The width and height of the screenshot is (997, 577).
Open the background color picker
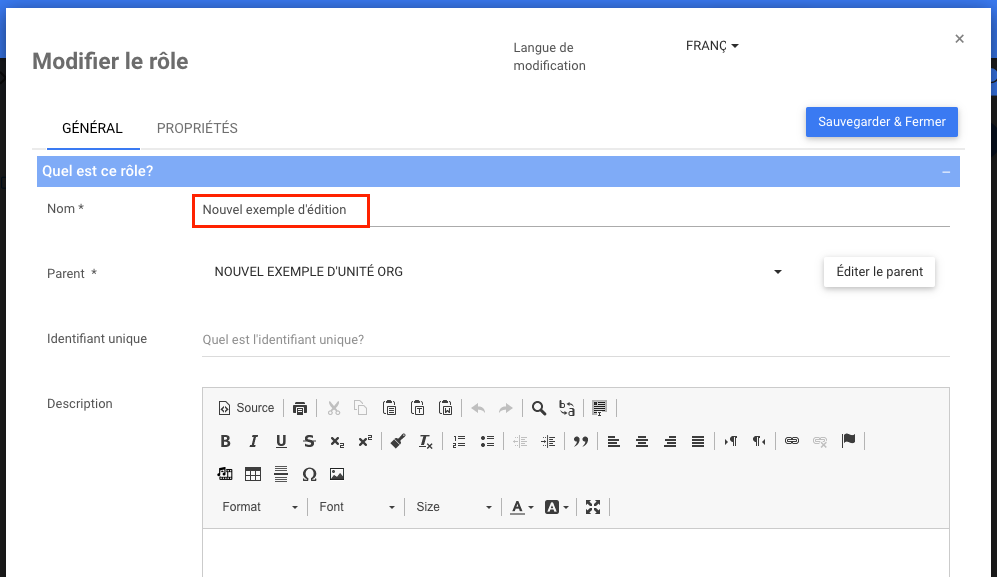tap(556, 507)
